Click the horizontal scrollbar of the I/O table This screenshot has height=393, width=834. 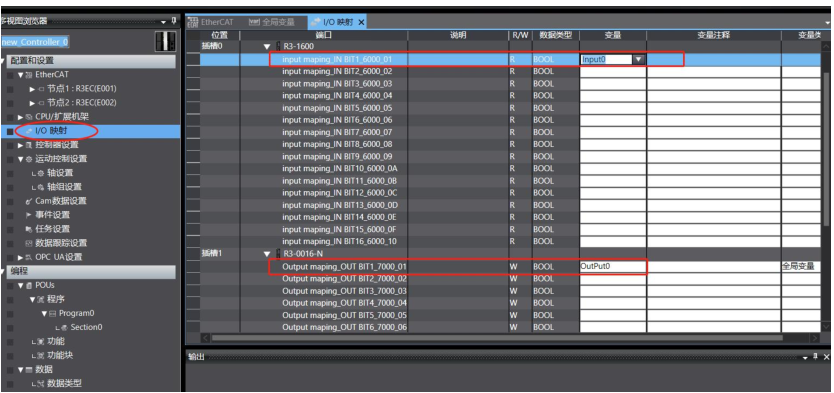tap(497, 338)
